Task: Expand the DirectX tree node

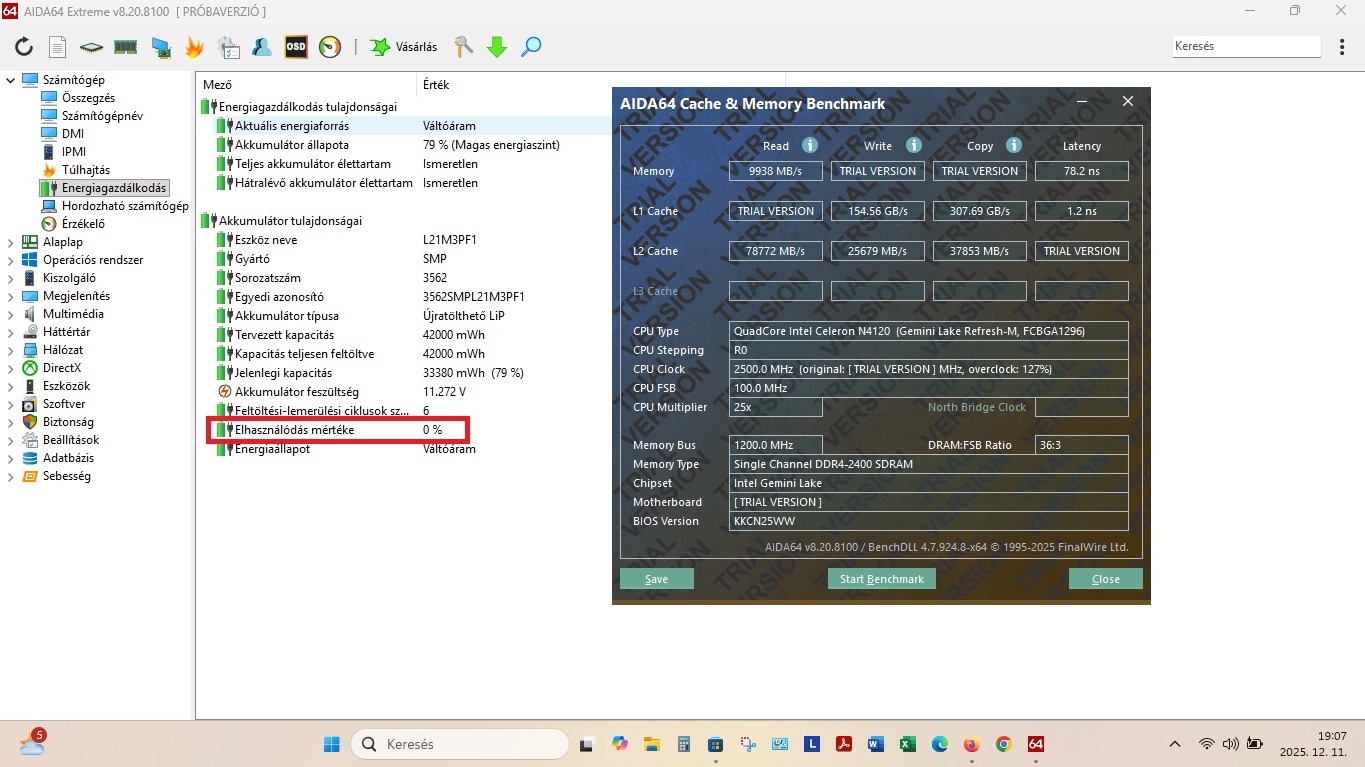Action: (11, 368)
